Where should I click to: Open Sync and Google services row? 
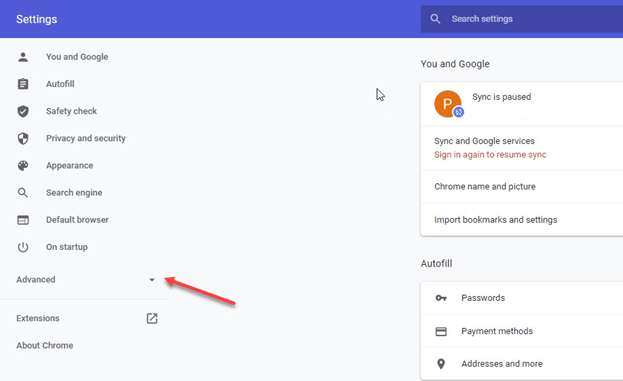(522, 148)
